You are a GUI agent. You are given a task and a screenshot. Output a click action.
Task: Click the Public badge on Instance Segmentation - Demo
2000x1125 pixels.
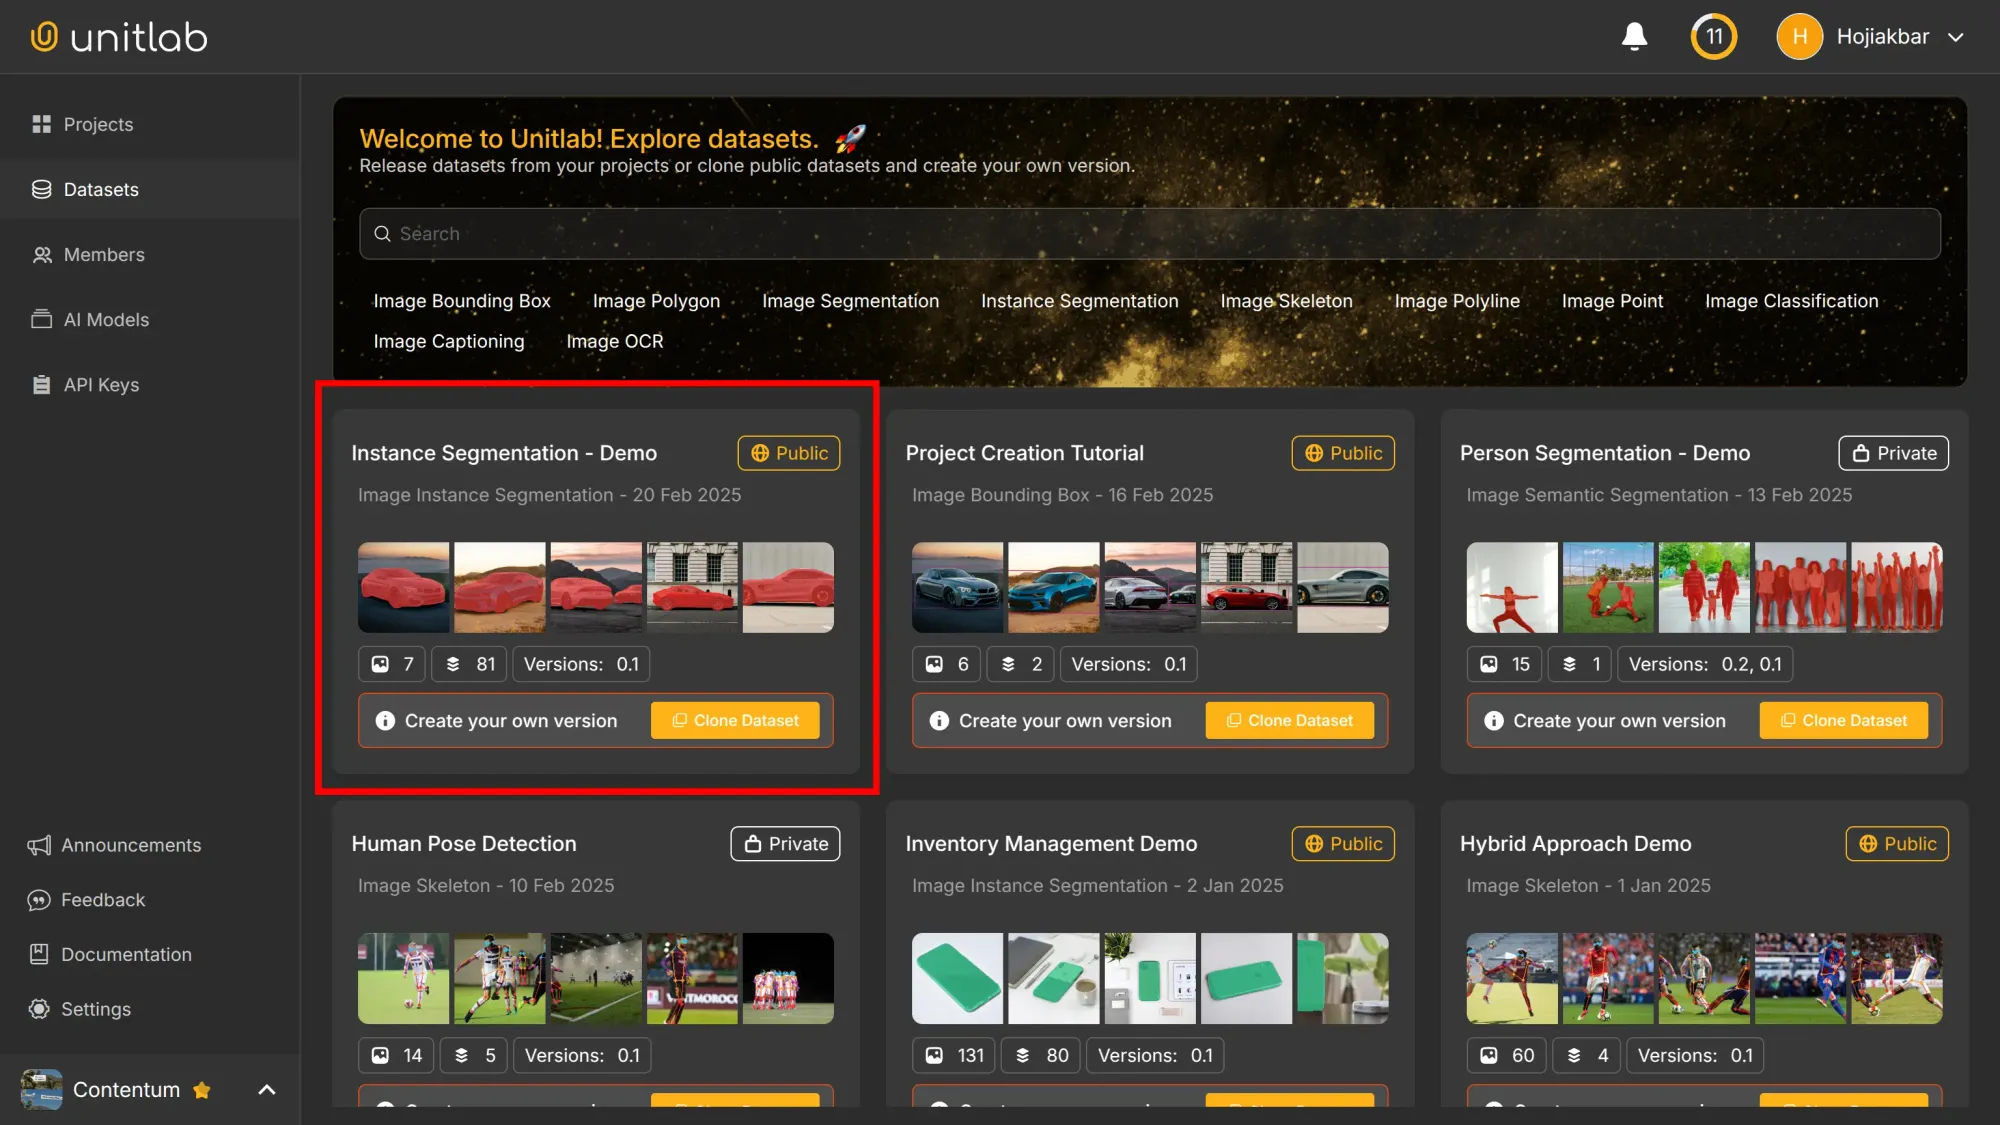788,453
